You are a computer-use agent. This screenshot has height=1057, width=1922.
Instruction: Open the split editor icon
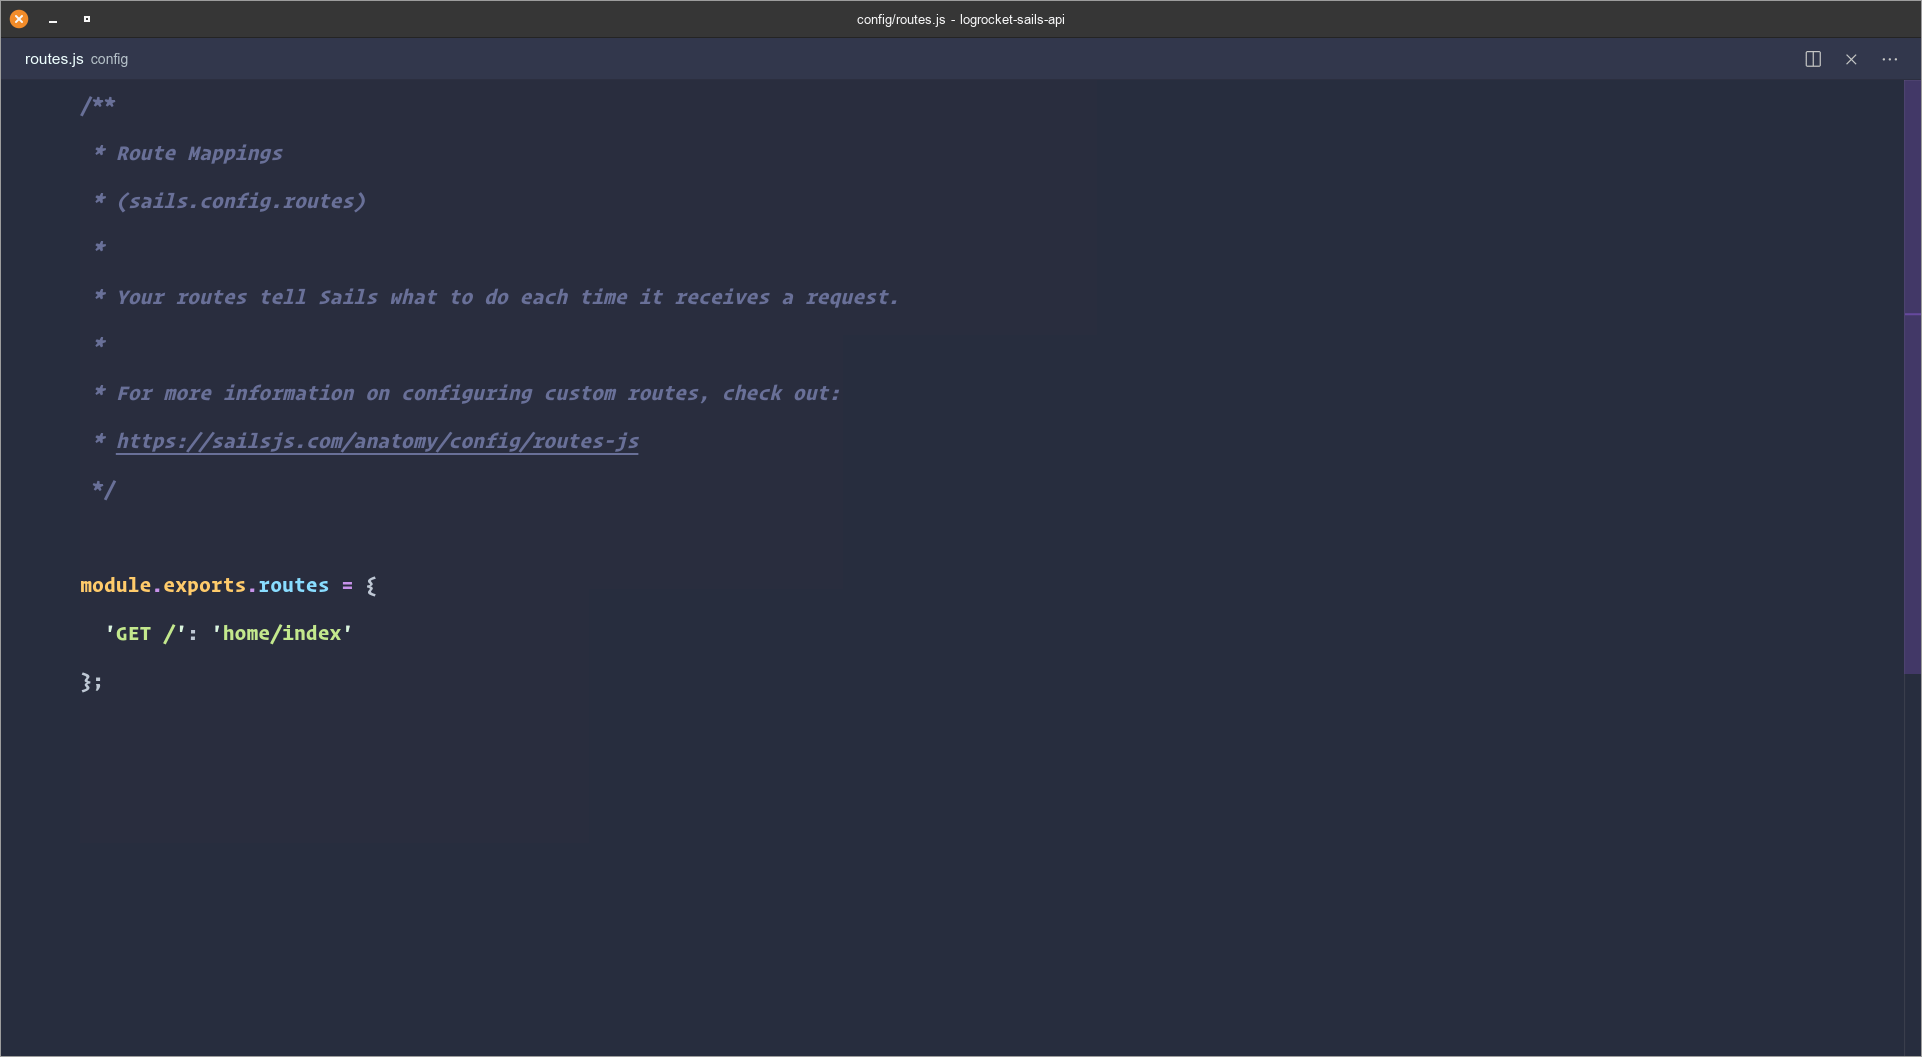click(x=1813, y=59)
